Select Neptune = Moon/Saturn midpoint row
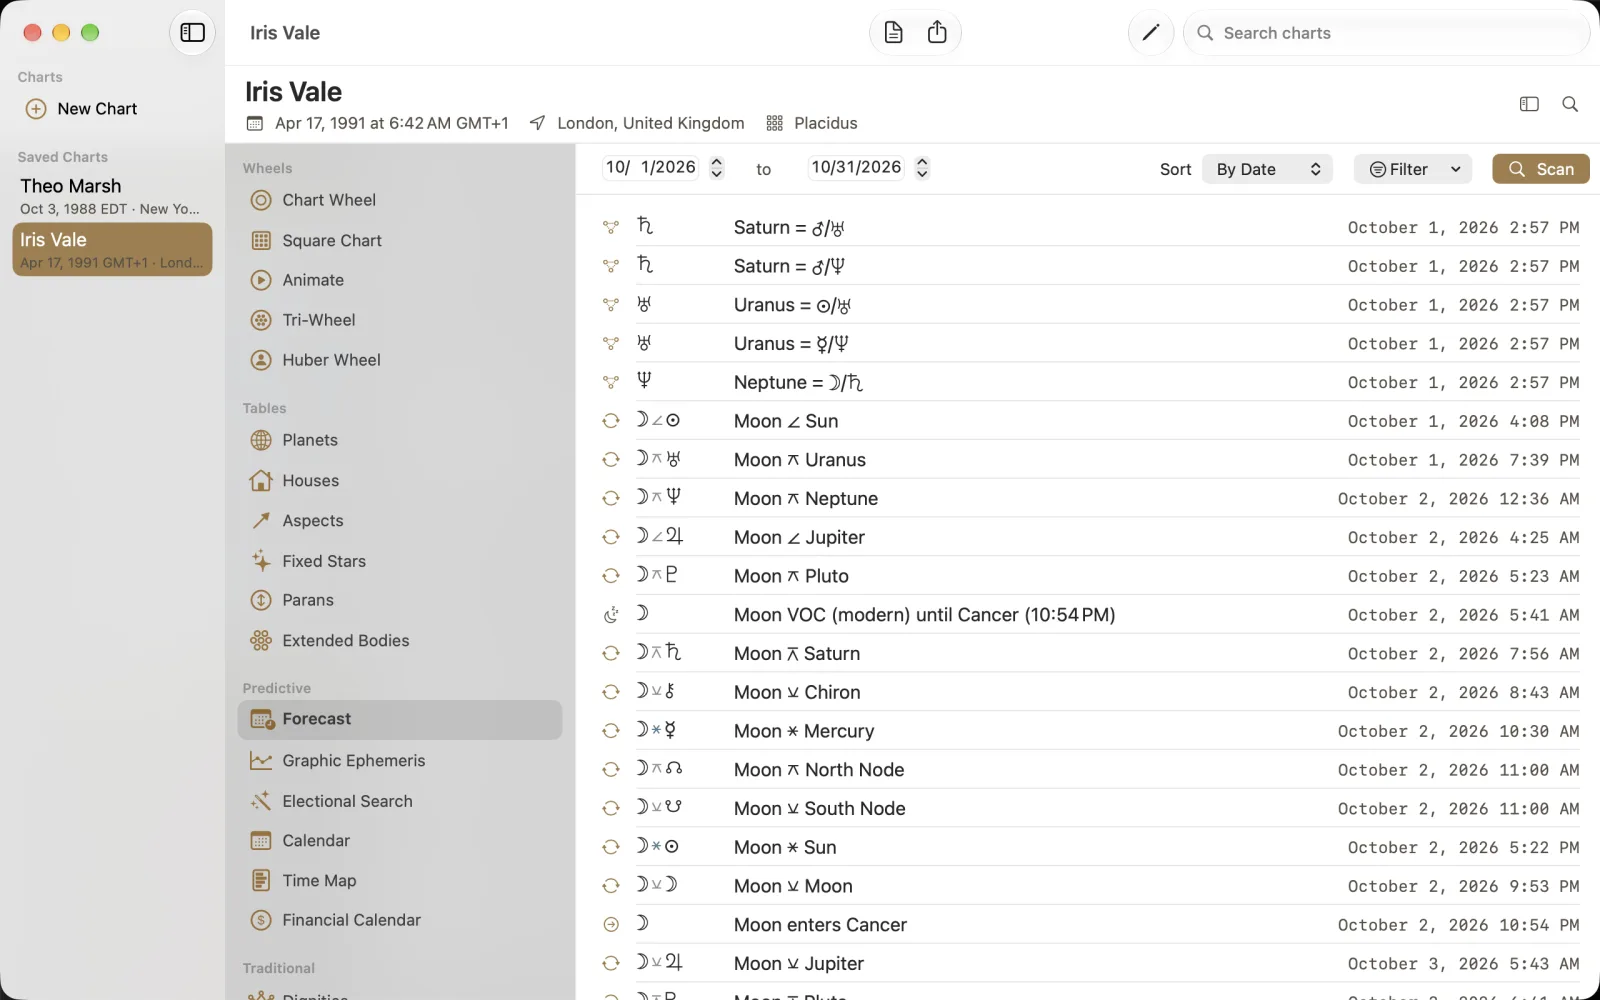The width and height of the screenshot is (1600, 1000). (x=1090, y=382)
